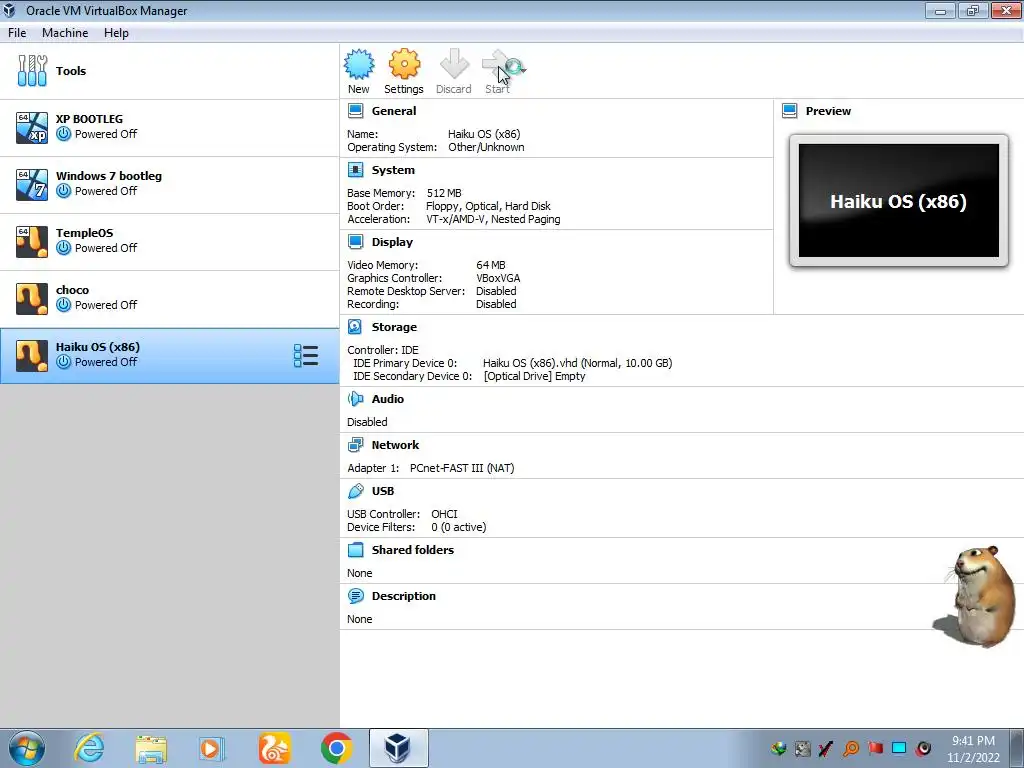Click the '[Optical Drive] Empty' entry

tap(534, 376)
